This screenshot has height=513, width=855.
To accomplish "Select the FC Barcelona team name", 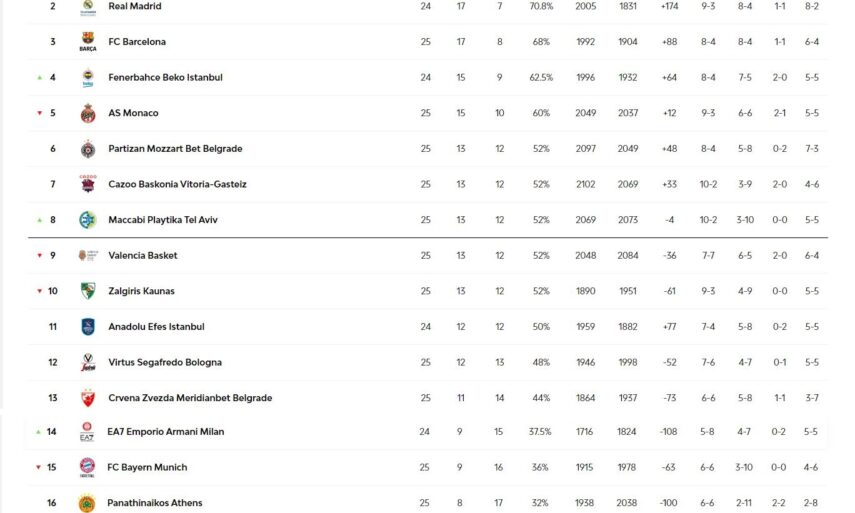I will click(137, 42).
